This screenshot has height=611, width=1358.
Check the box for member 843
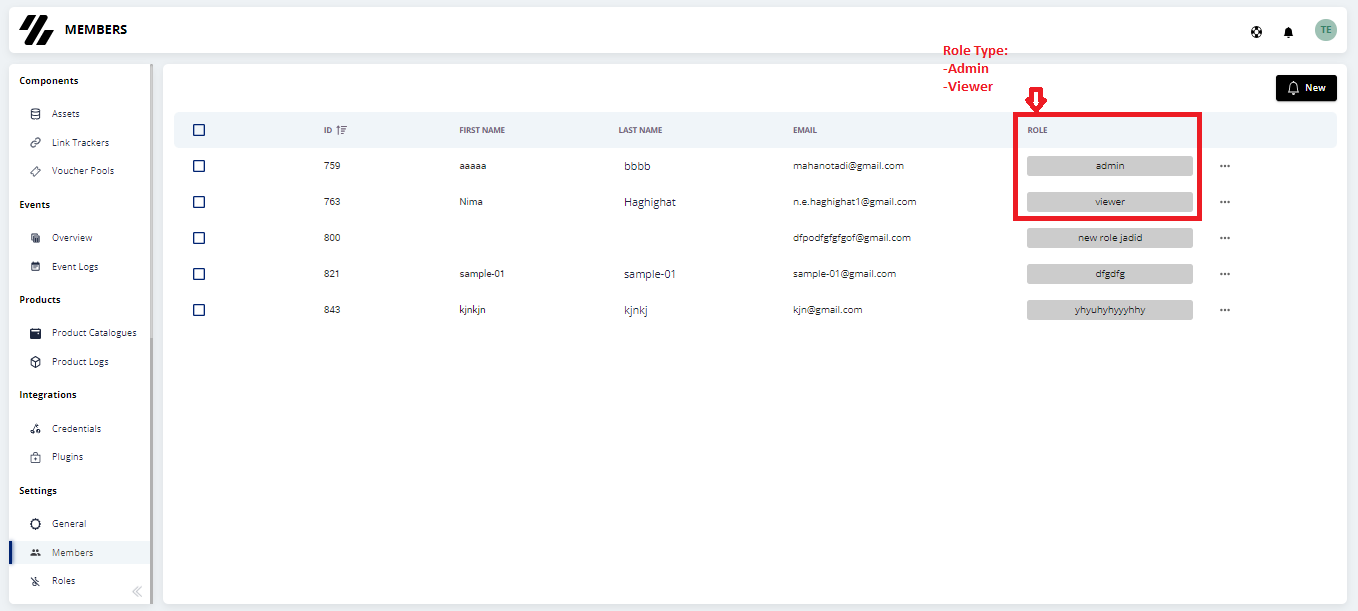[x=199, y=310]
